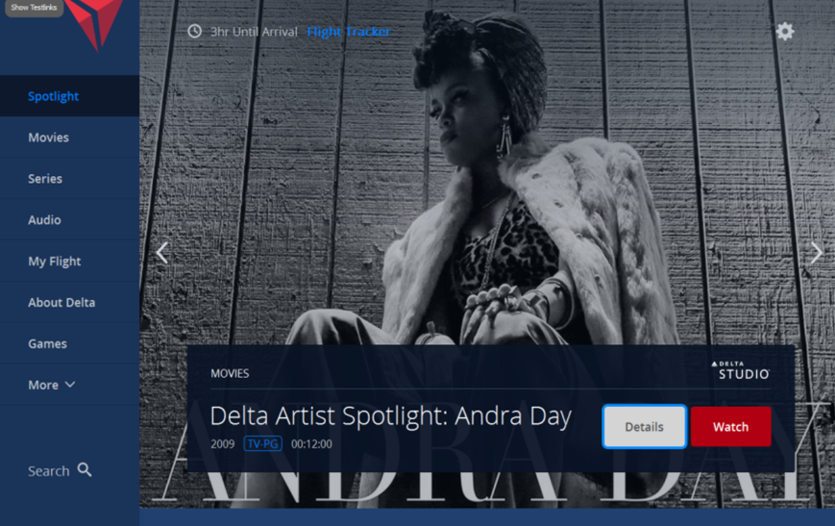This screenshot has width=835, height=526.
Task: Click the clock icon beside arrival time
Action: pyautogui.click(x=194, y=31)
